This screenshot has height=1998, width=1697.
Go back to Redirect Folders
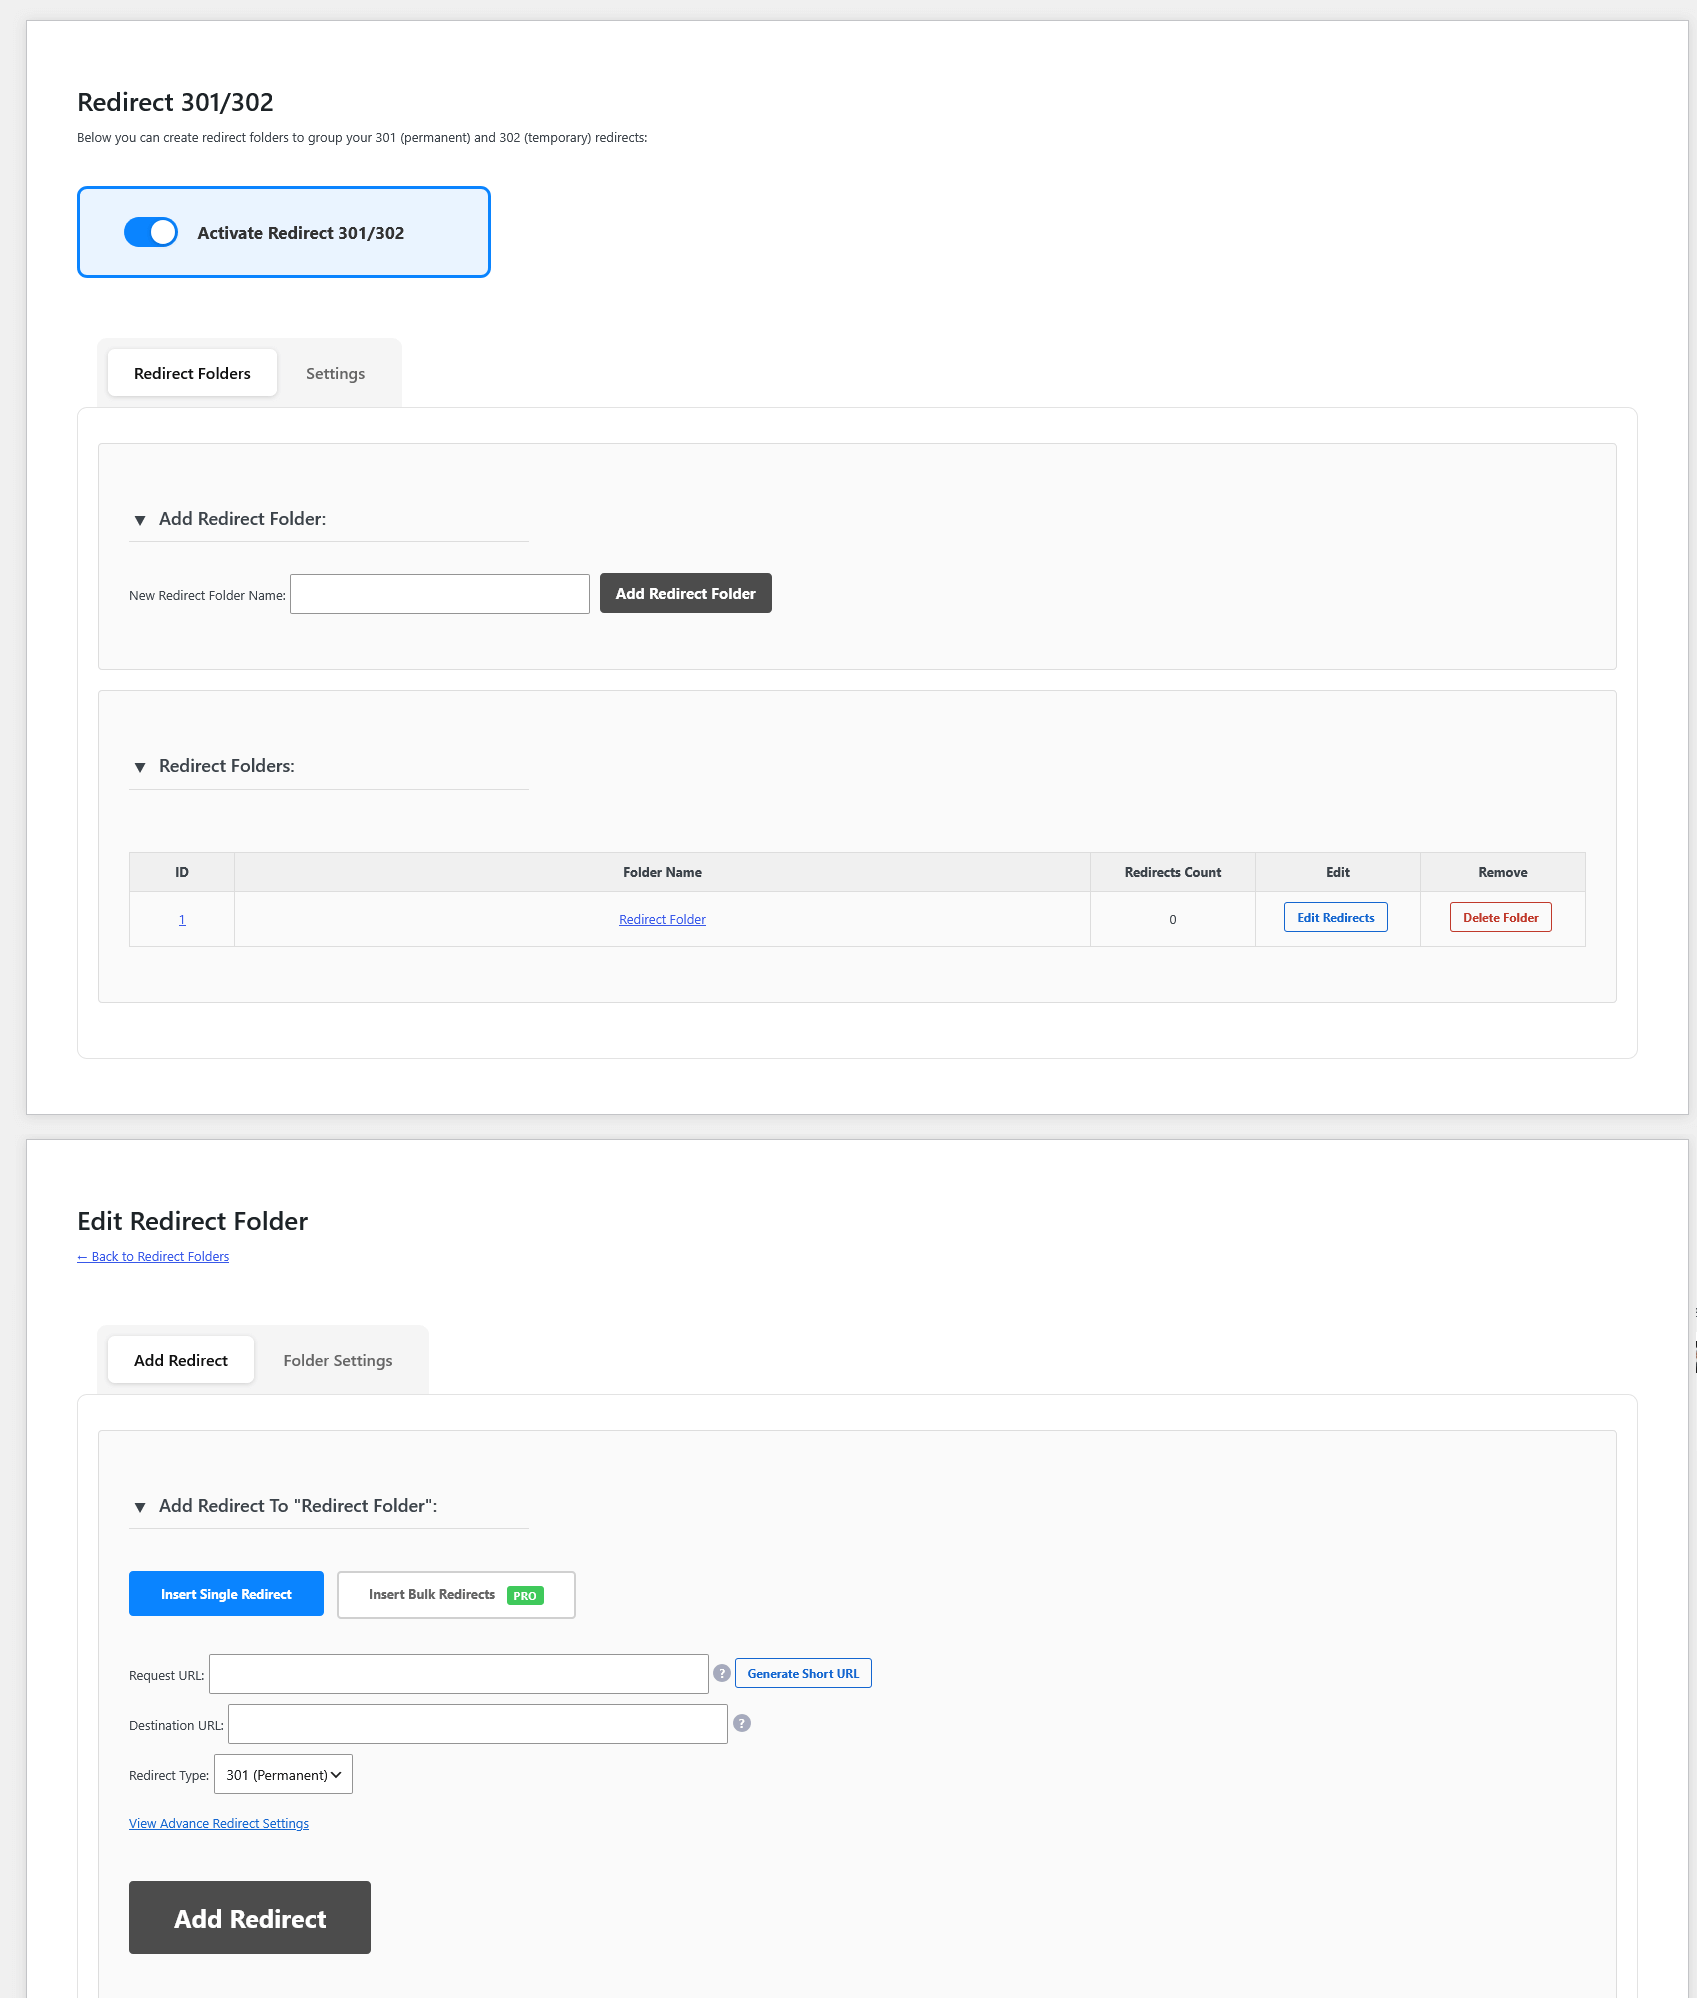pos(153,1257)
